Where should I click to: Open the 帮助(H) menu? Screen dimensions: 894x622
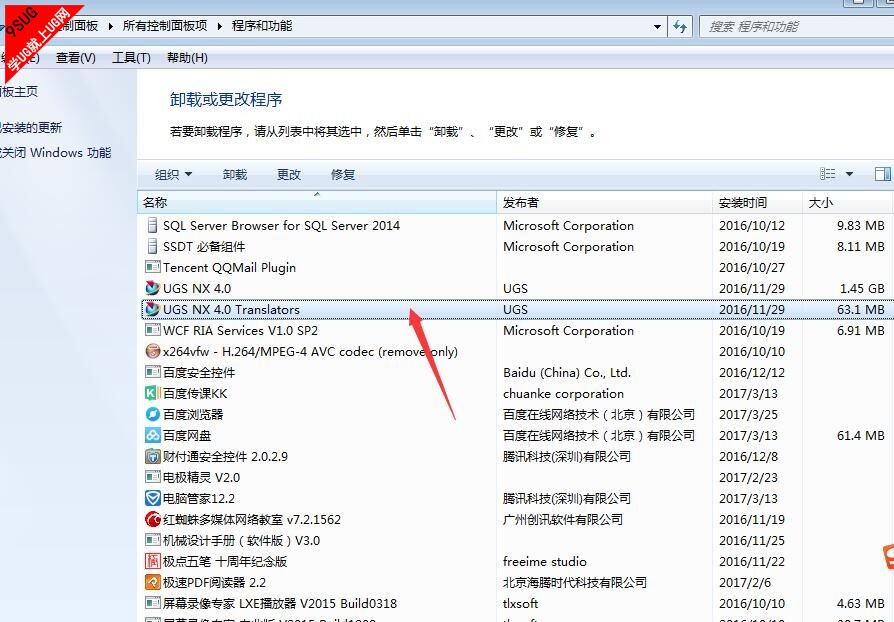coord(187,58)
